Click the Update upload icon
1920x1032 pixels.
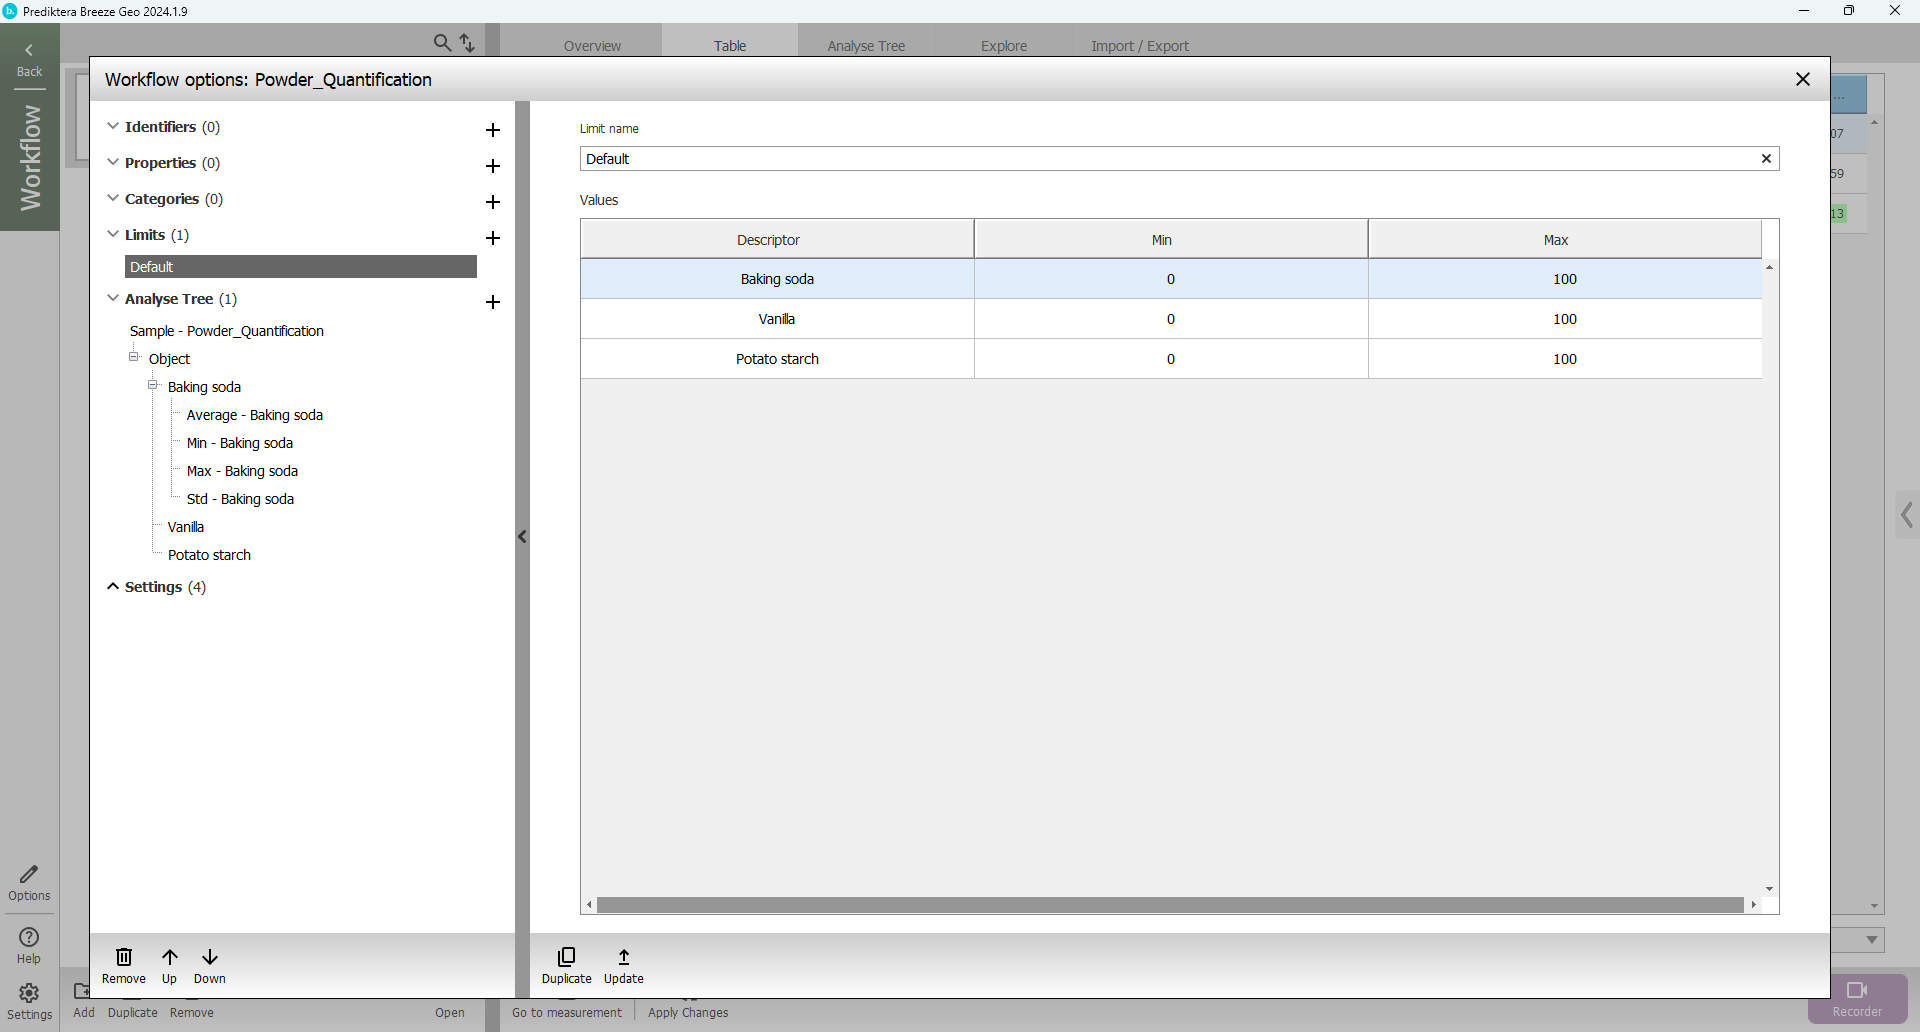(x=624, y=958)
